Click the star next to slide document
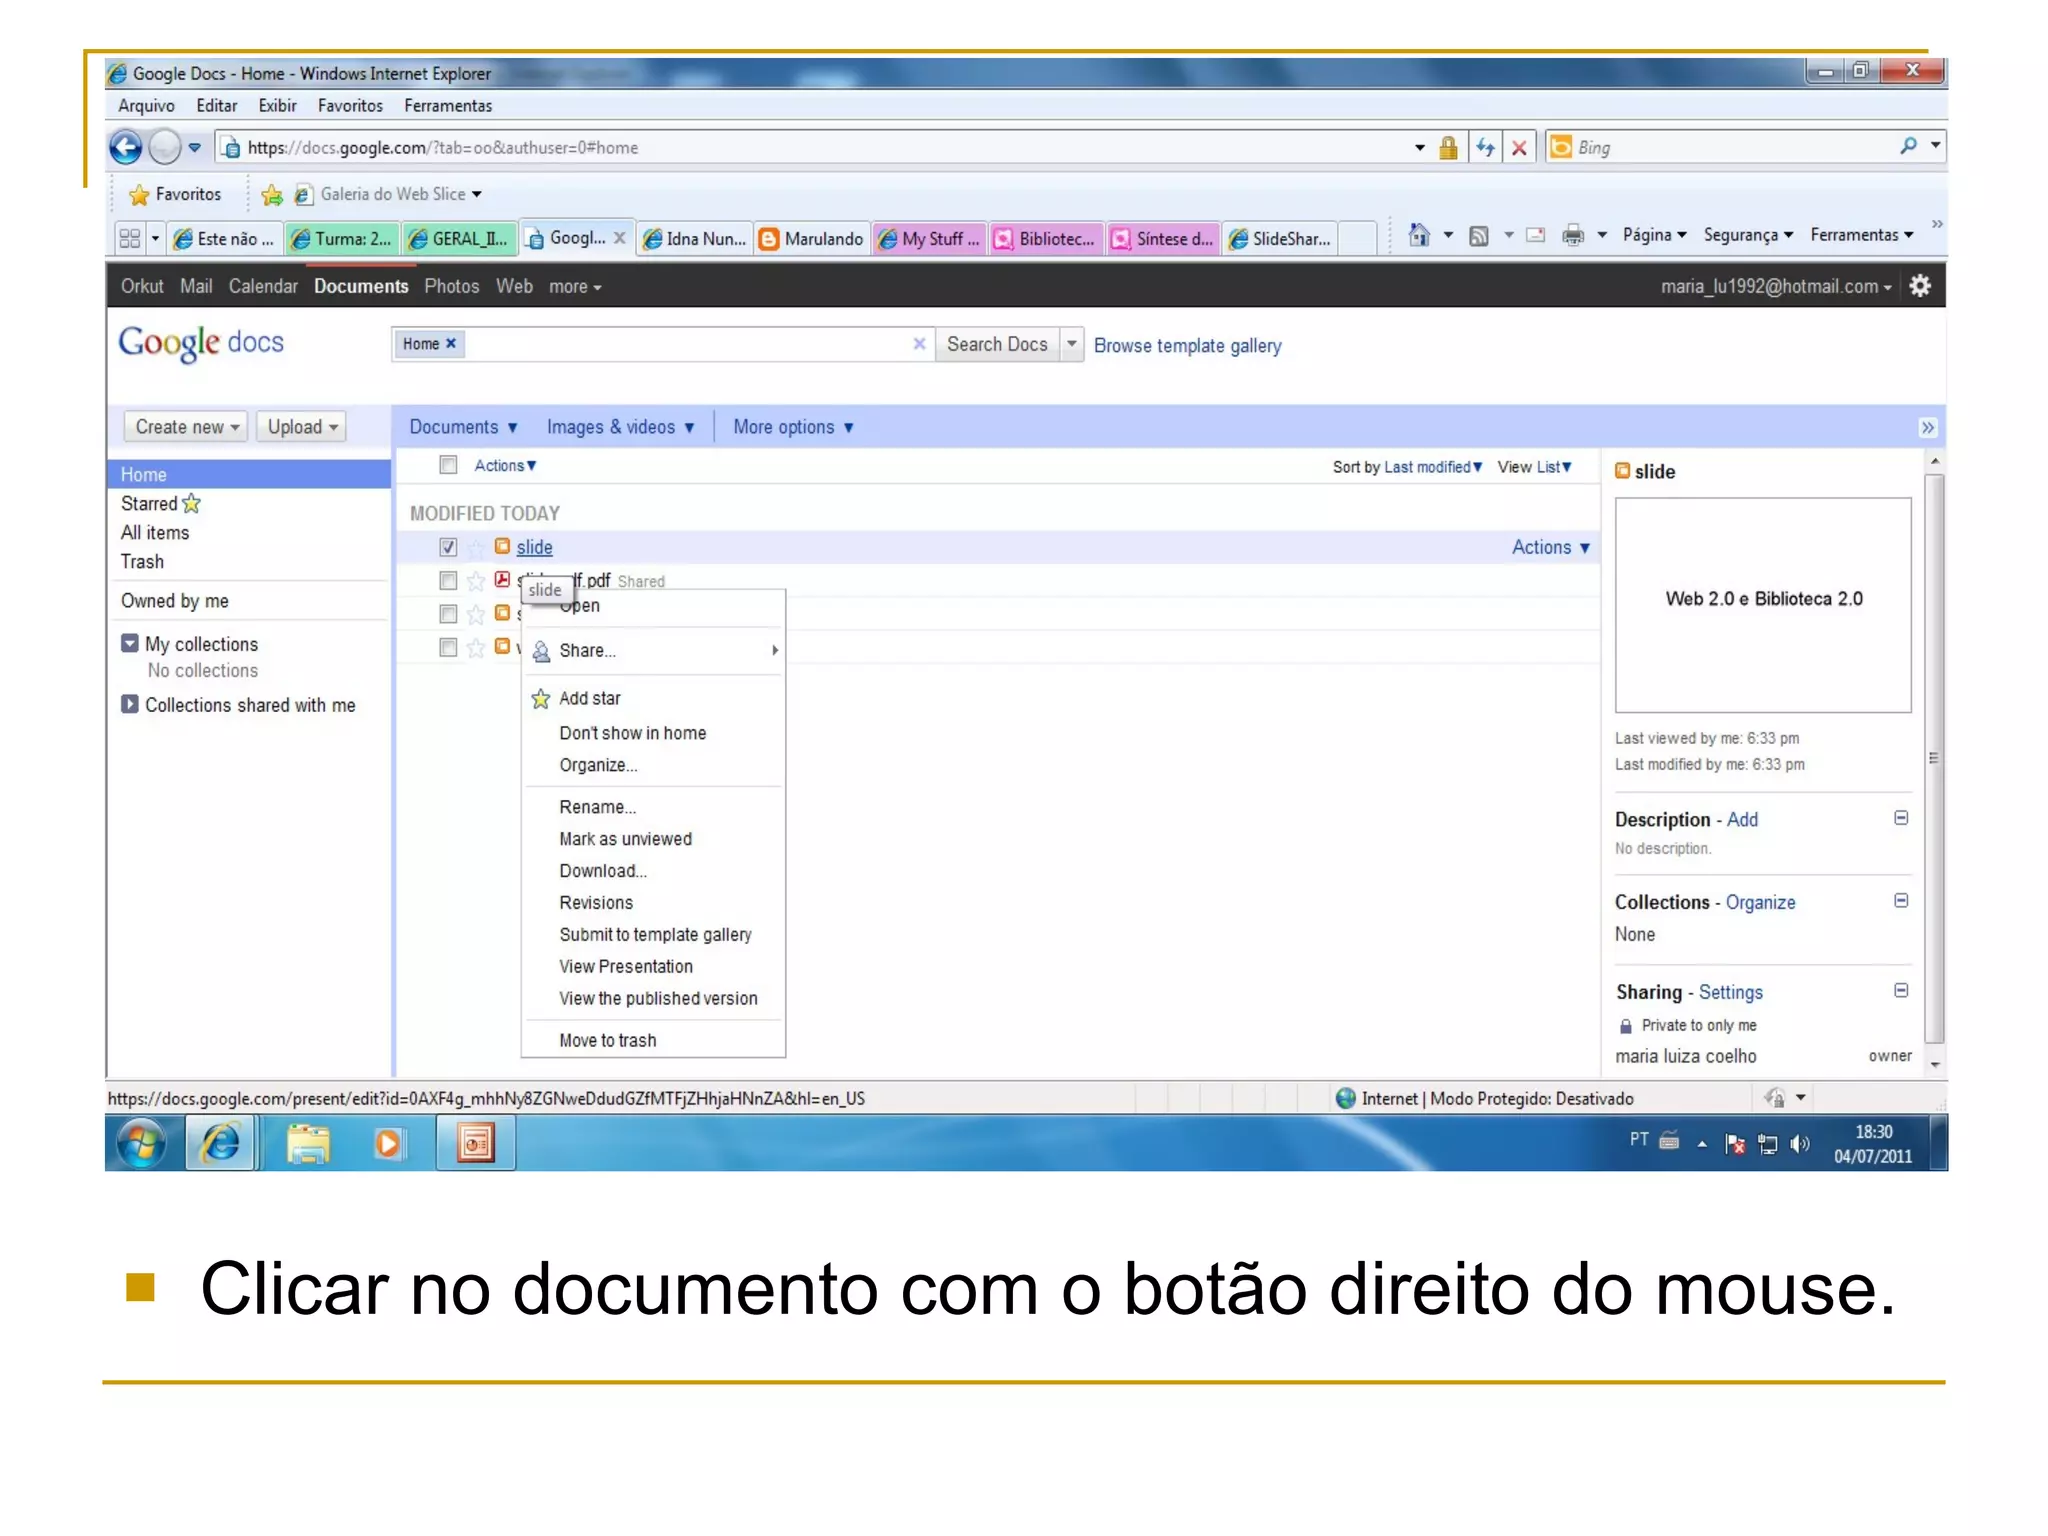This screenshot has height=1536, width=2048. [x=476, y=548]
